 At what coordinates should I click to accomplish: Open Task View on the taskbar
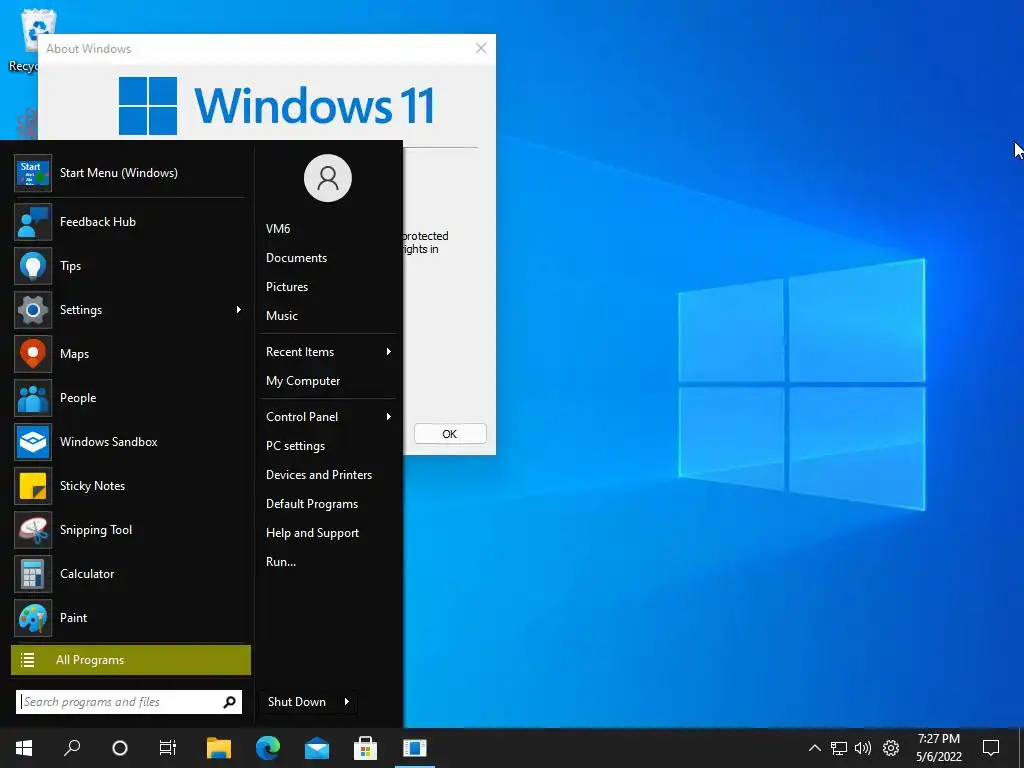point(168,748)
